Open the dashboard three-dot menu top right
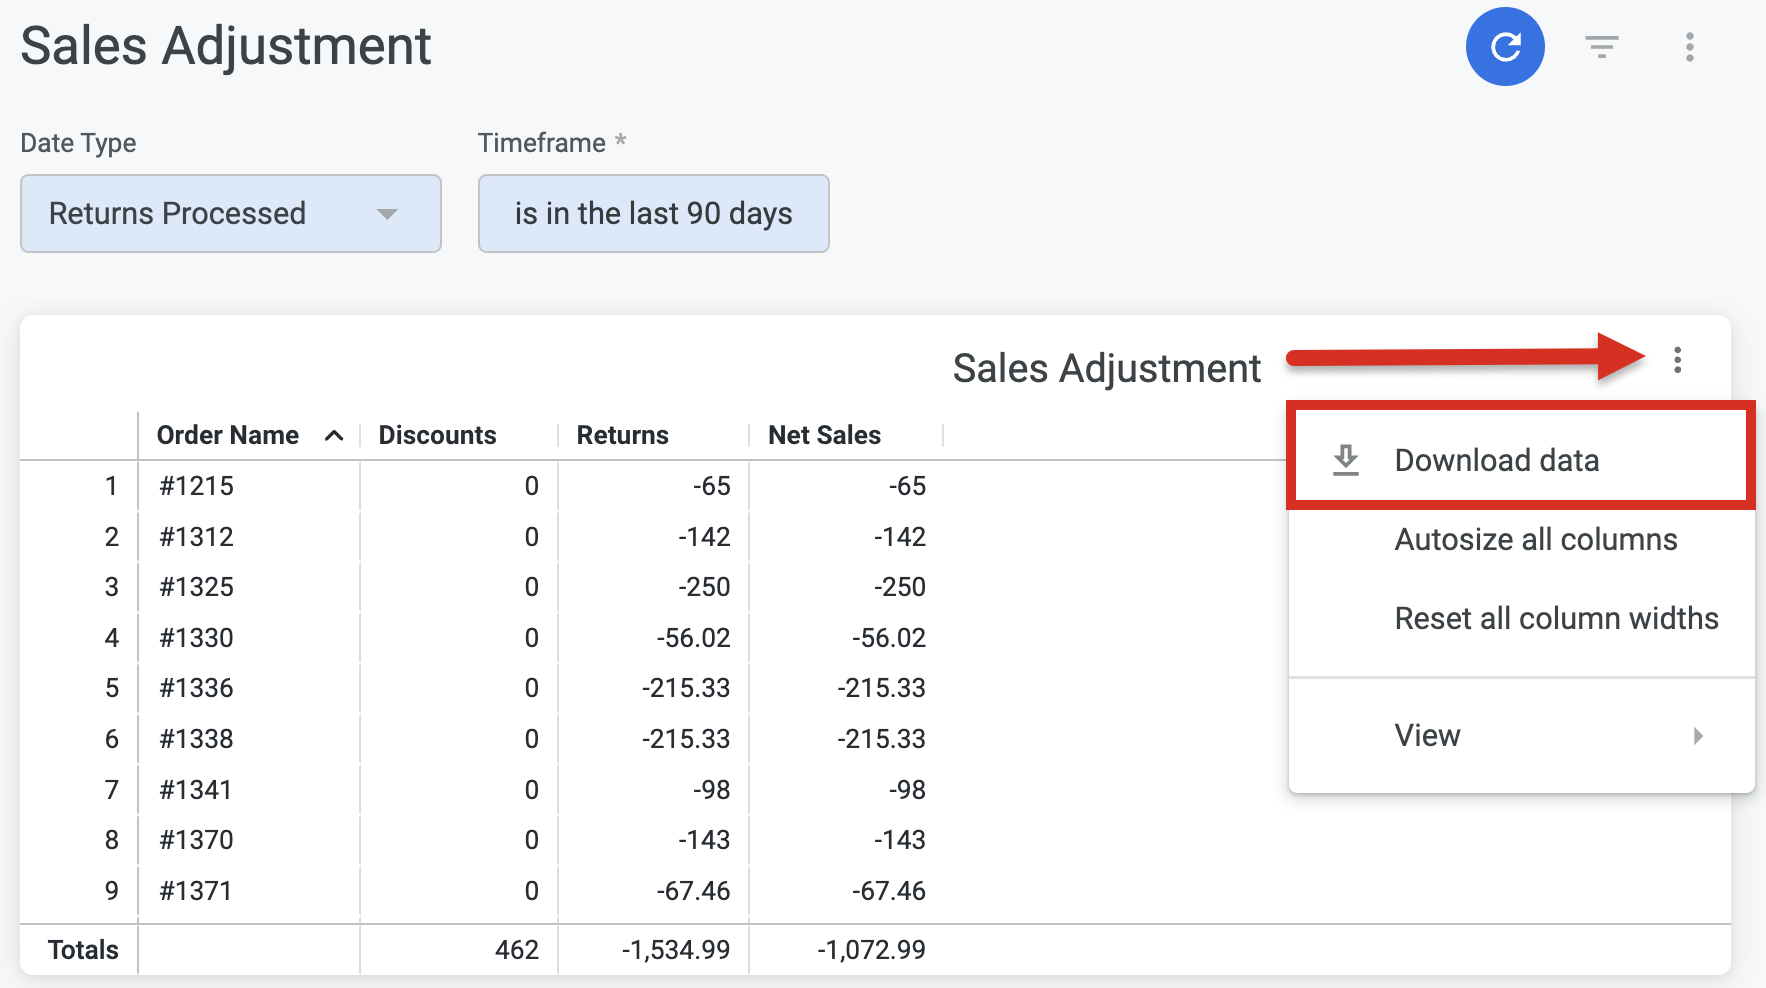This screenshot has height=988, width=1766. (1688, 46)
